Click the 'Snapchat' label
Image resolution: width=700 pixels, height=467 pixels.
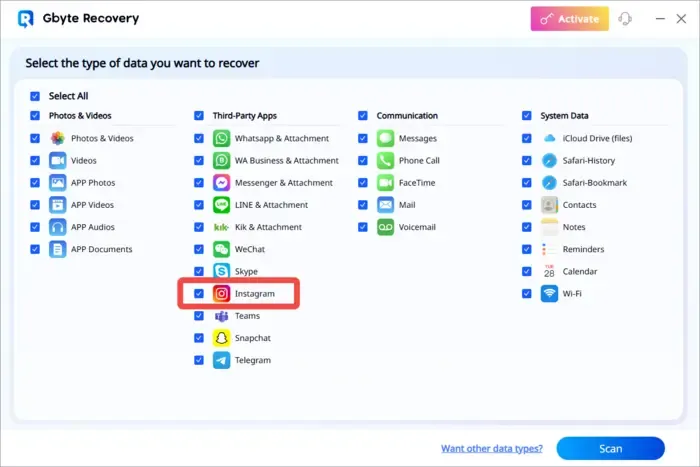coord(253,338)
